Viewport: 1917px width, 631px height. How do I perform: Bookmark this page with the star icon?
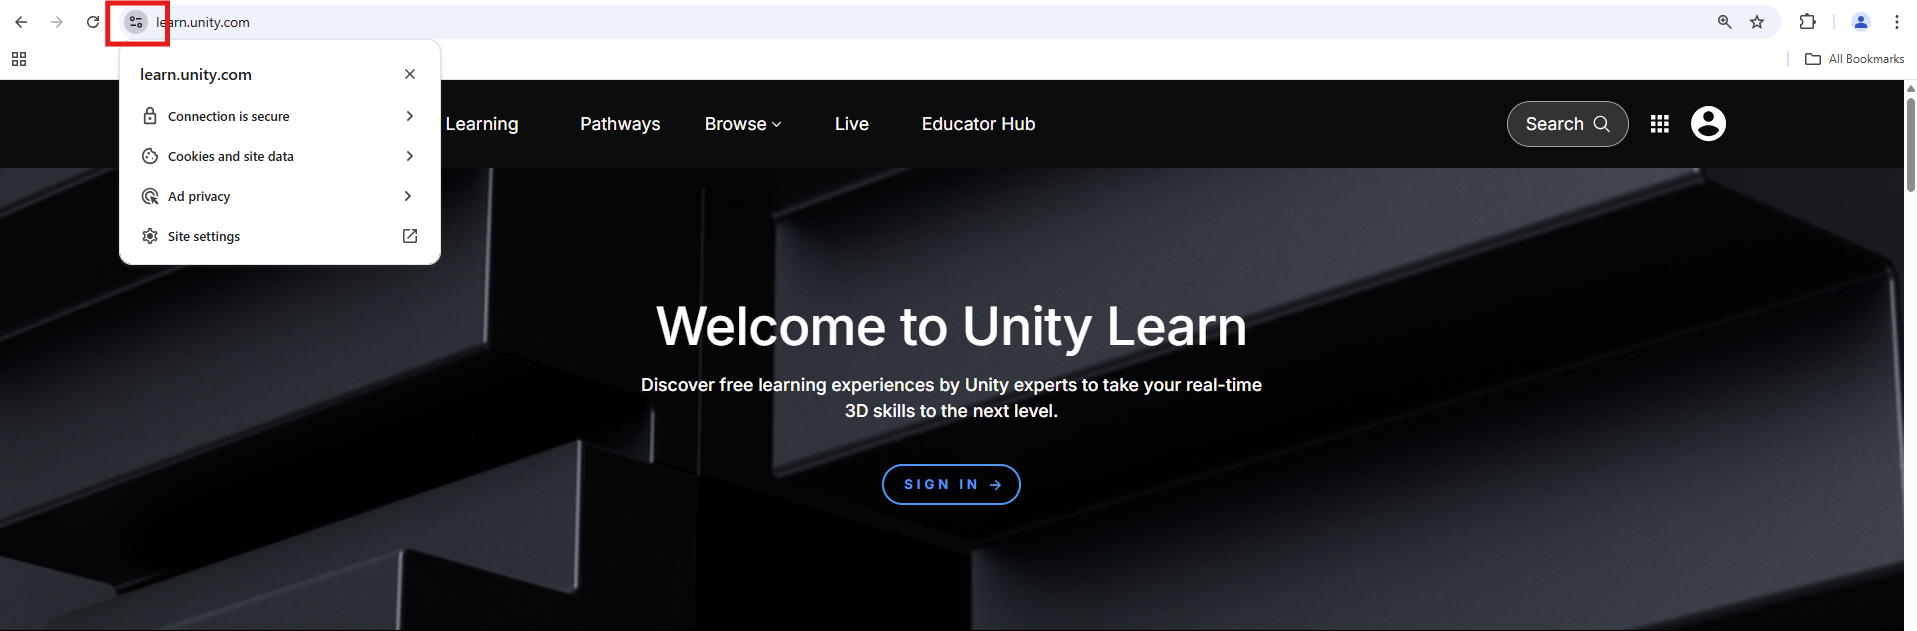point(1757,22)
